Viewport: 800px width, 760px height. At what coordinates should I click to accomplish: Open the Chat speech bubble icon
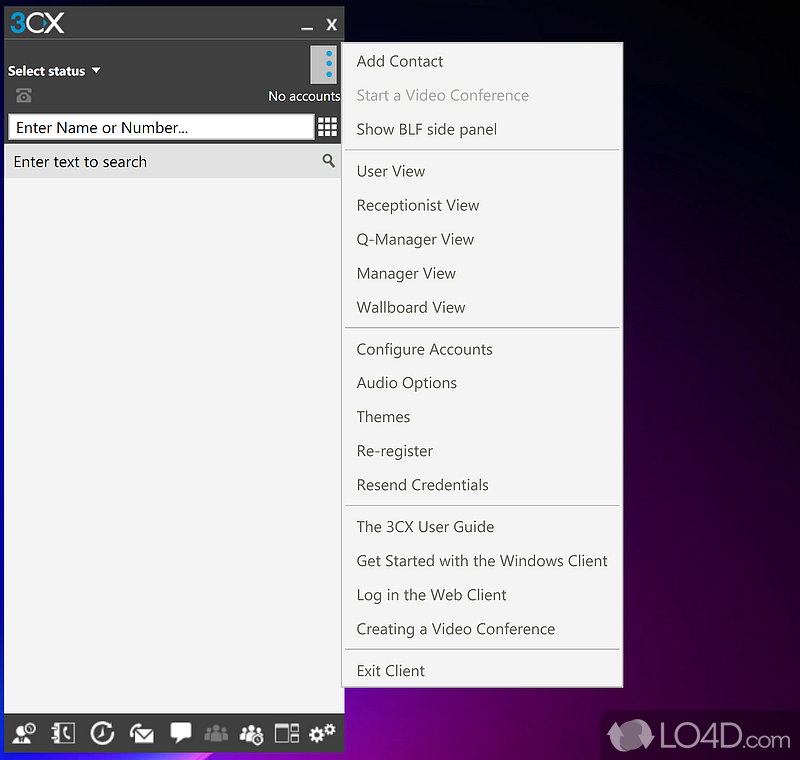(x=180, y=733)
